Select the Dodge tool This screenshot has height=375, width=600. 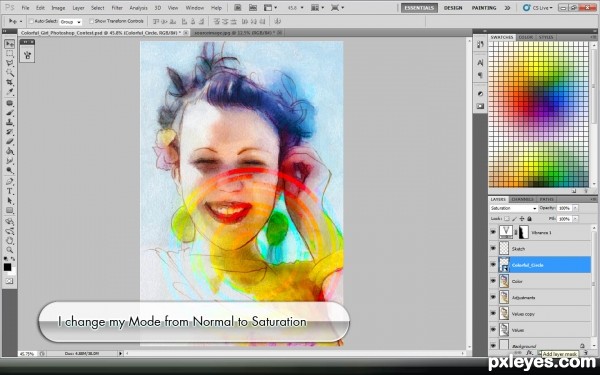click(x=10, y=170)
